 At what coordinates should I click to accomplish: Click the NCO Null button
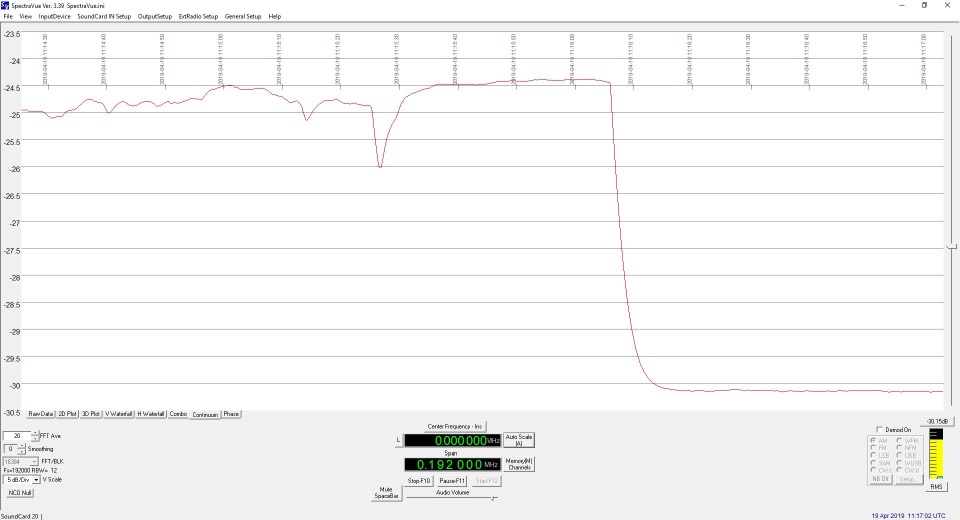(20, 492)
